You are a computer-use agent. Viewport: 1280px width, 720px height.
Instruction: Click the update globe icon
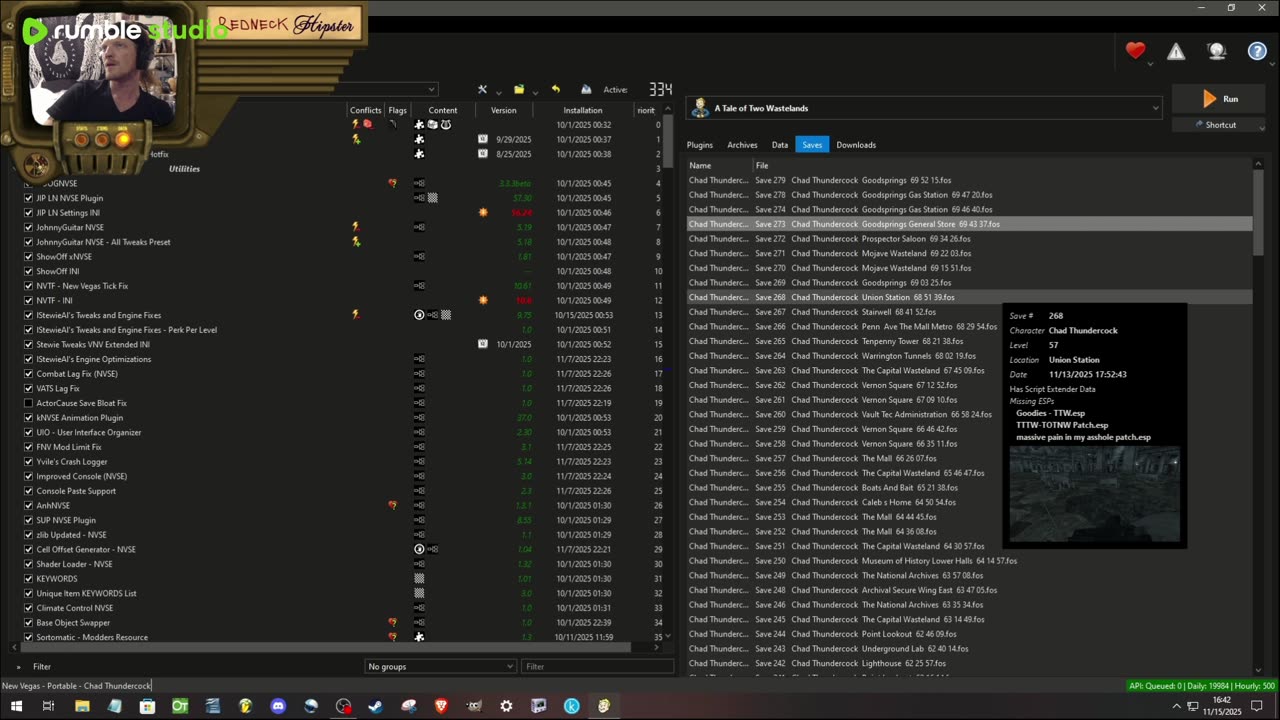coord(1217,52)
